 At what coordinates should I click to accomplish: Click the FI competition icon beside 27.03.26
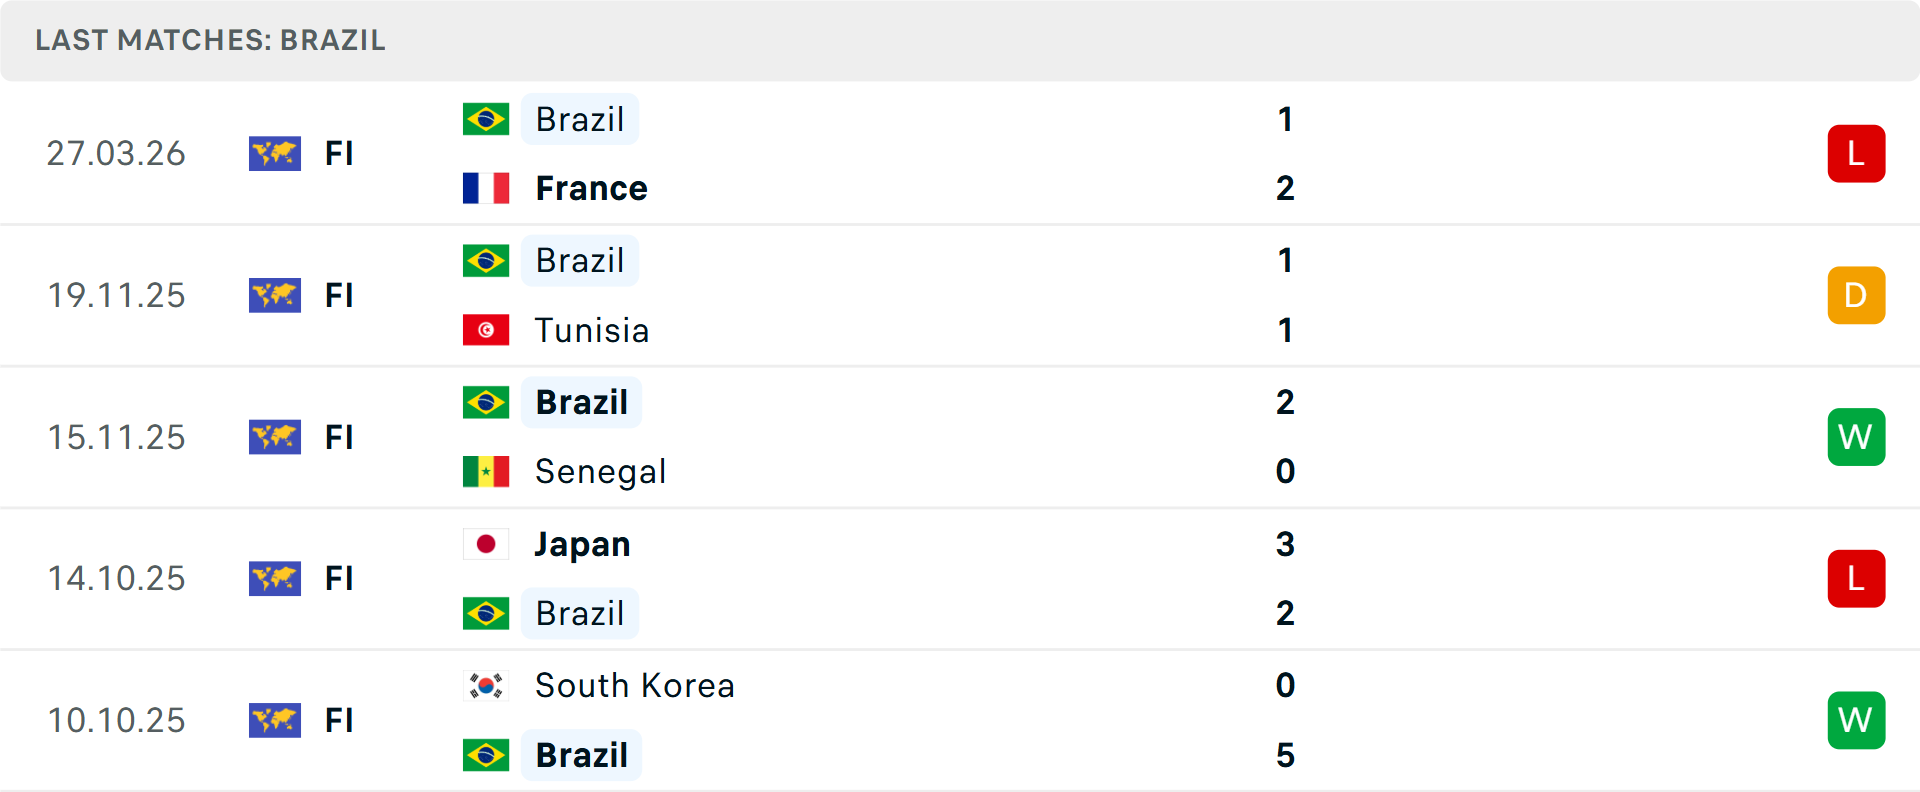[x=275, y=153]
